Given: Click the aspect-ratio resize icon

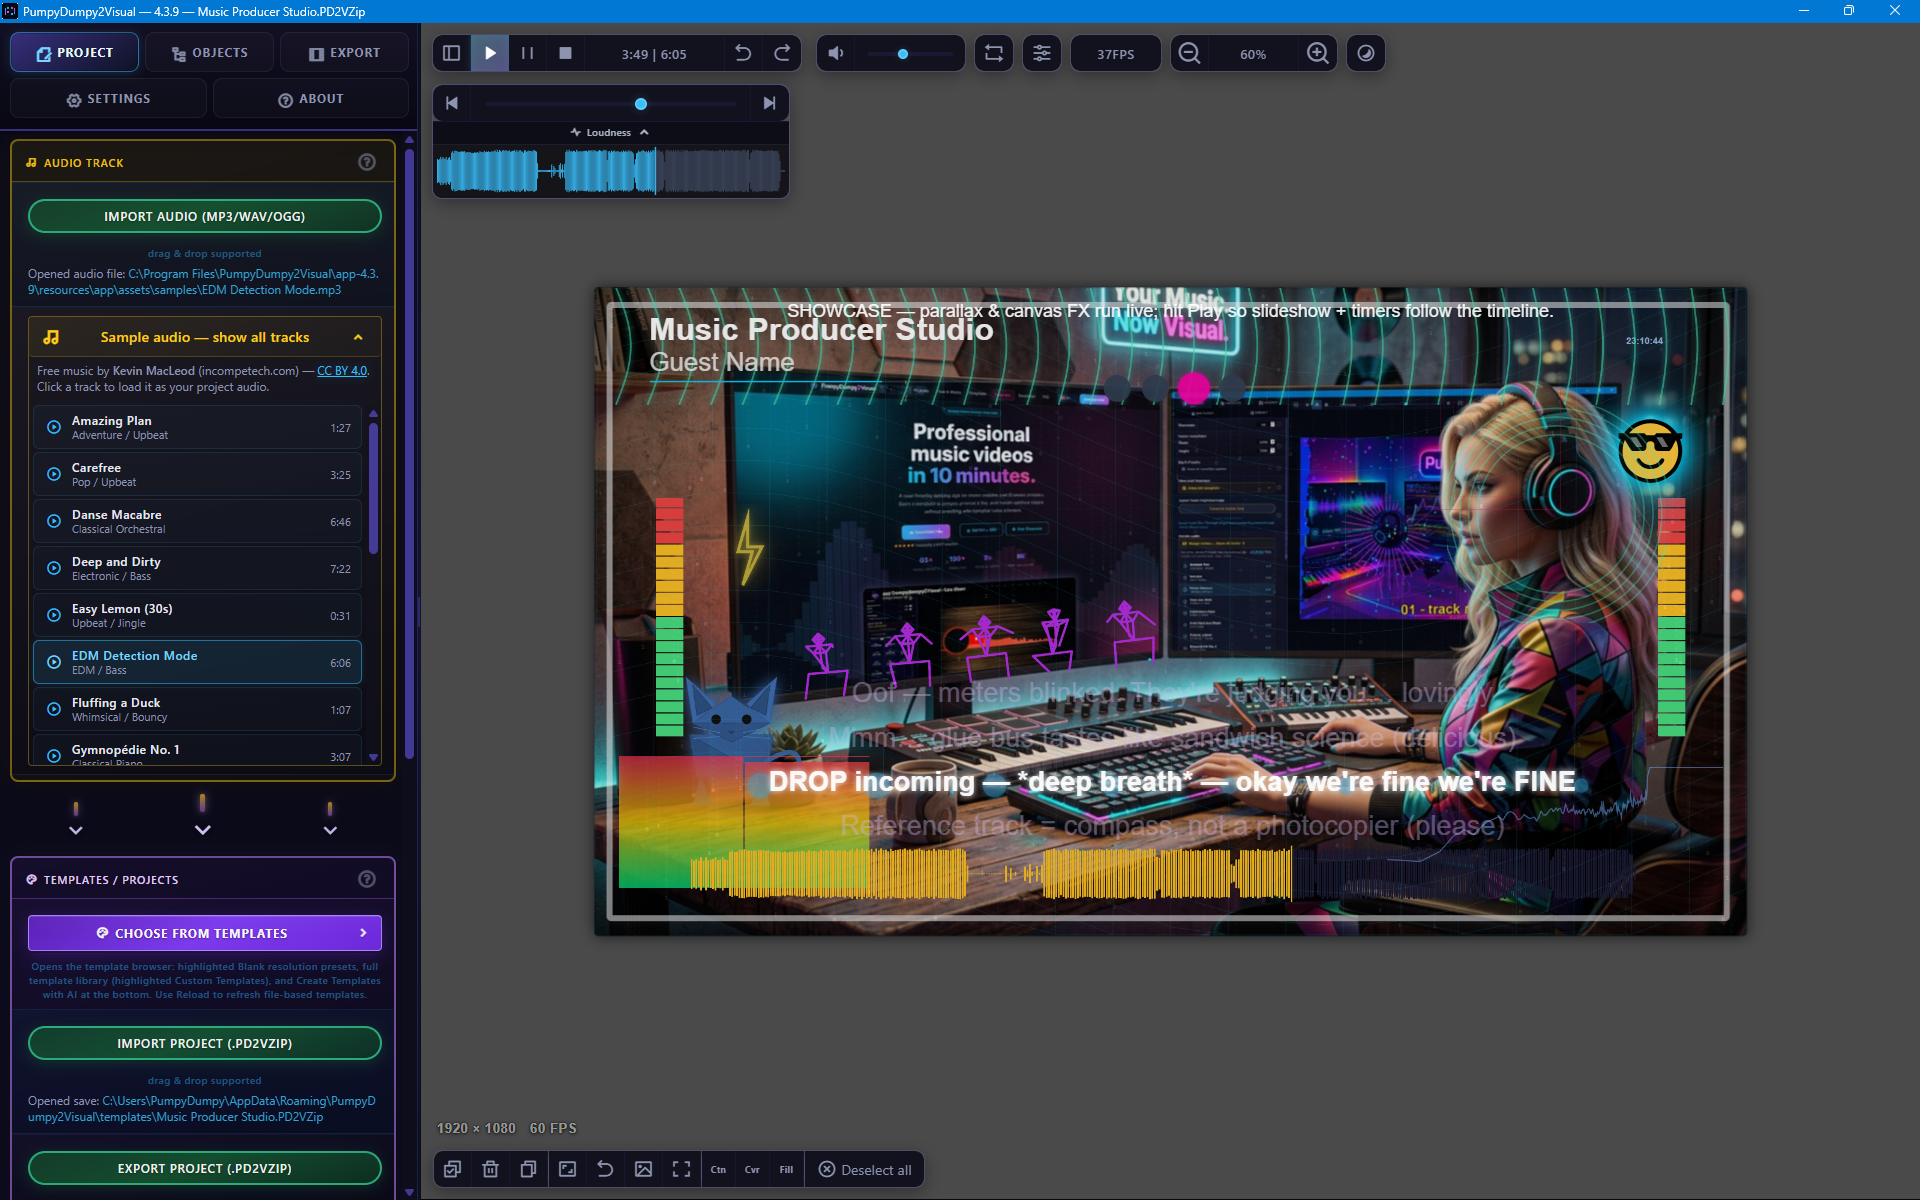Looking at the screenshot, I should coord(567,1169).
